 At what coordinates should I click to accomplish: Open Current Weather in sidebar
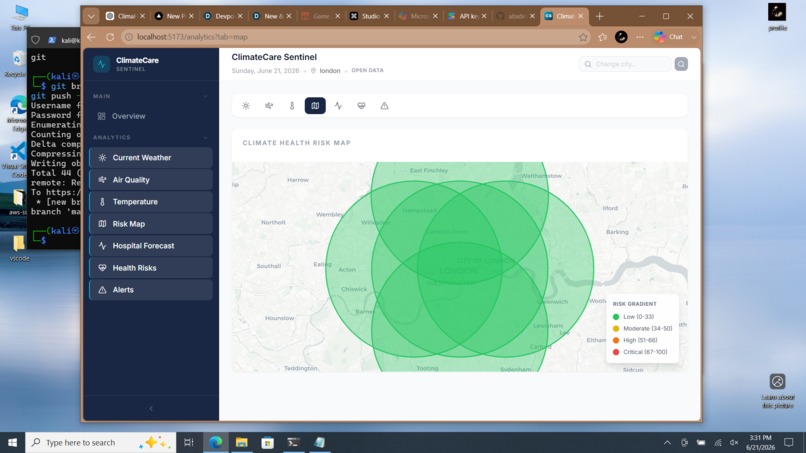151,158
